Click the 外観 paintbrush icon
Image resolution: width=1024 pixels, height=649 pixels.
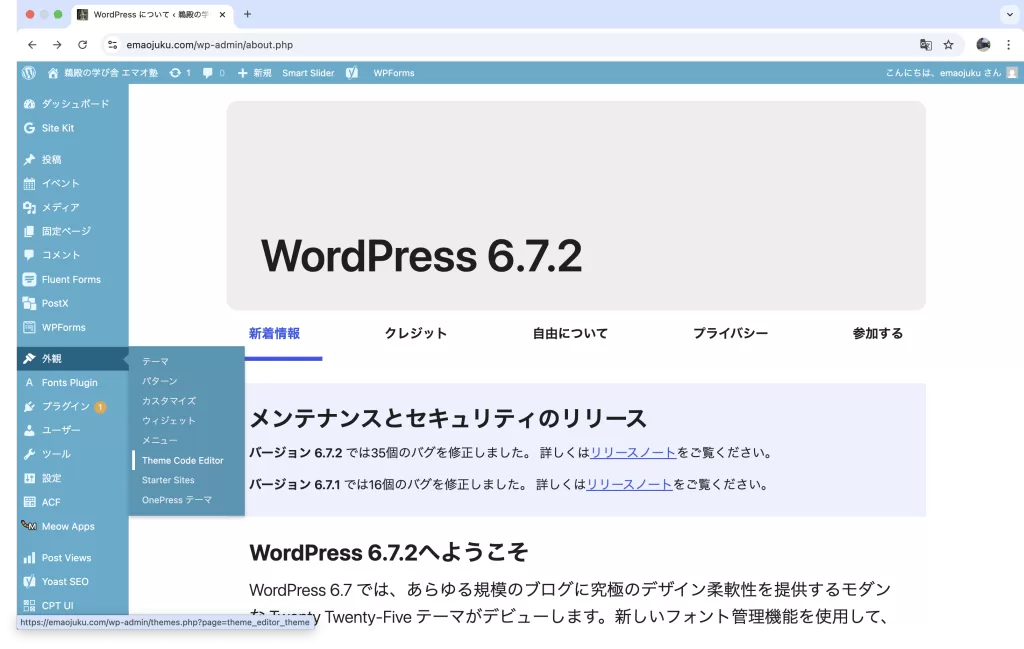[29, 358]
